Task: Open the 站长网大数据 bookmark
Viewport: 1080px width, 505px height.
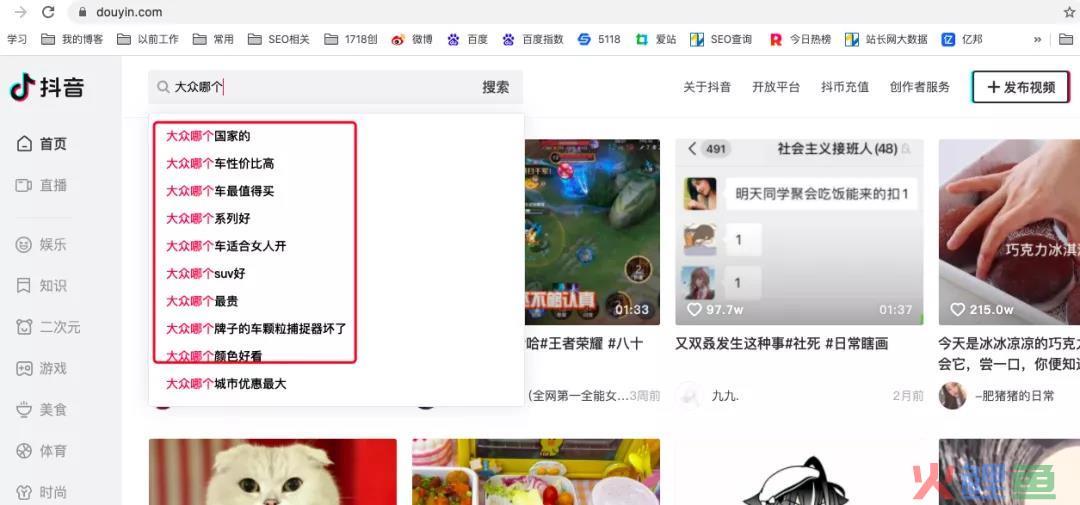Action: (x=886, y=39)
